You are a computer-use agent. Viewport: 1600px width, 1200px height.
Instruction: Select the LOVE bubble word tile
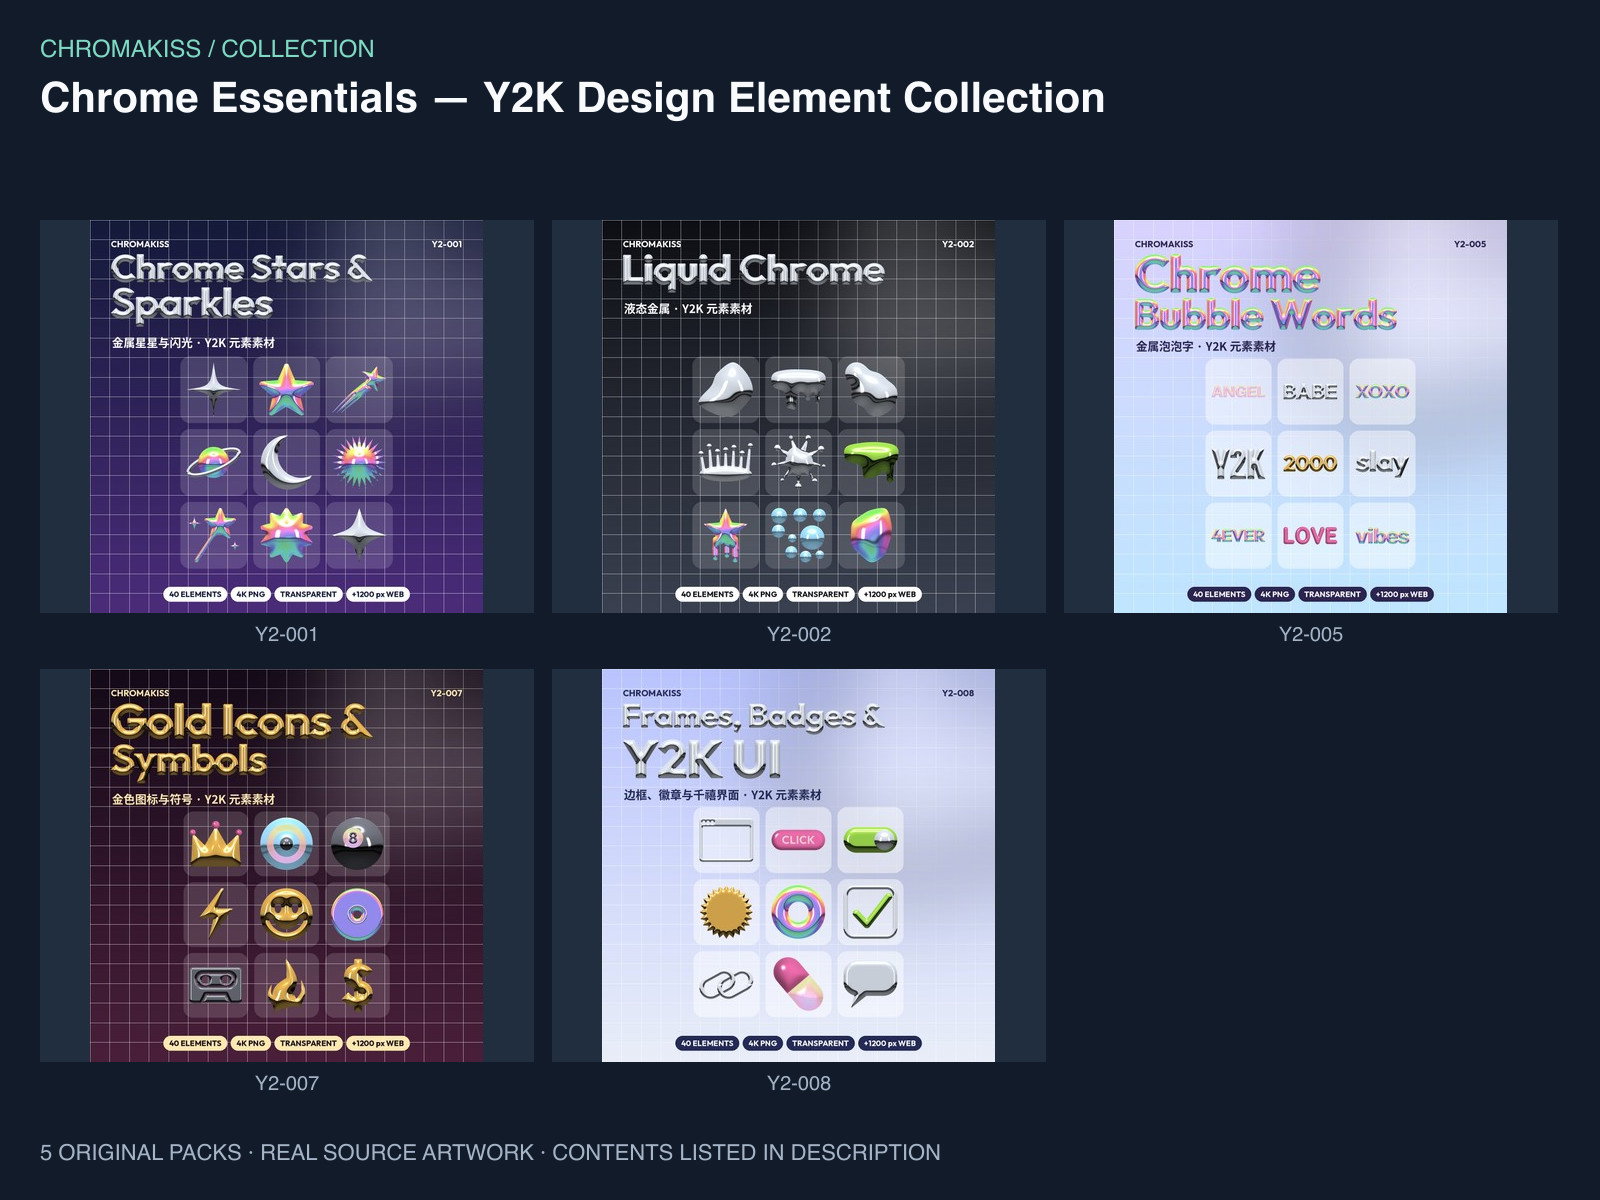coord(1310,535)
